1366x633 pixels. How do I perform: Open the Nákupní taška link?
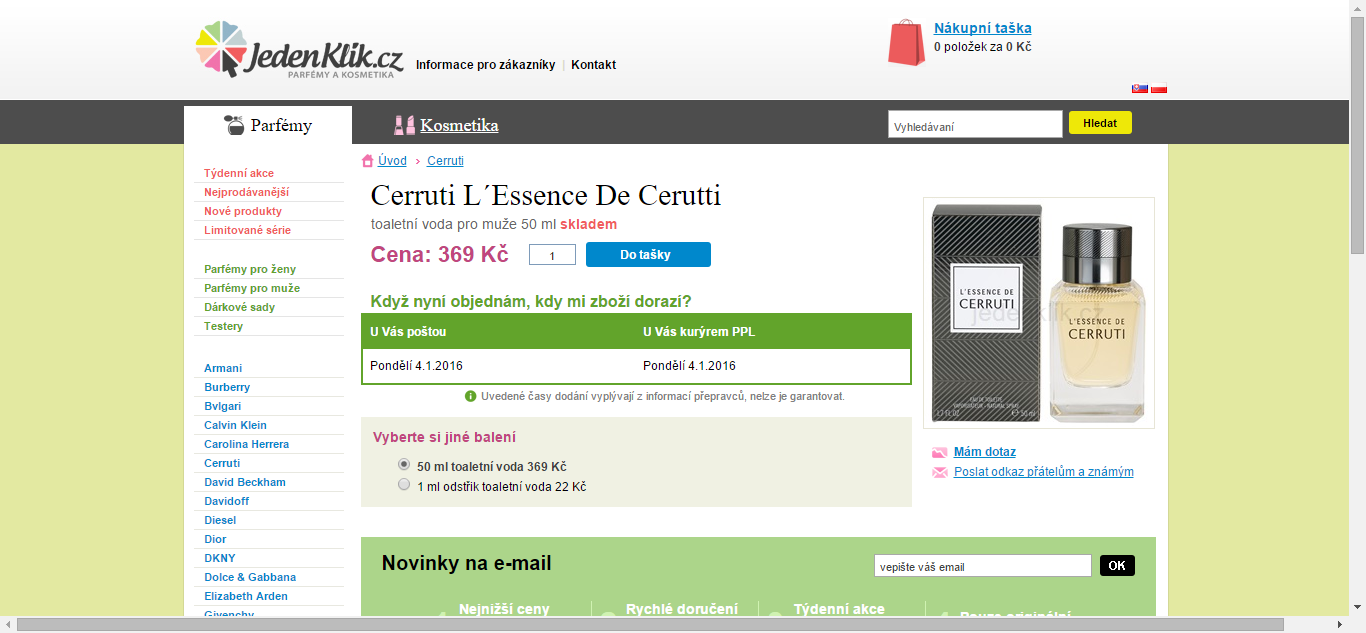pyautogui.click(x=983, y=28)
